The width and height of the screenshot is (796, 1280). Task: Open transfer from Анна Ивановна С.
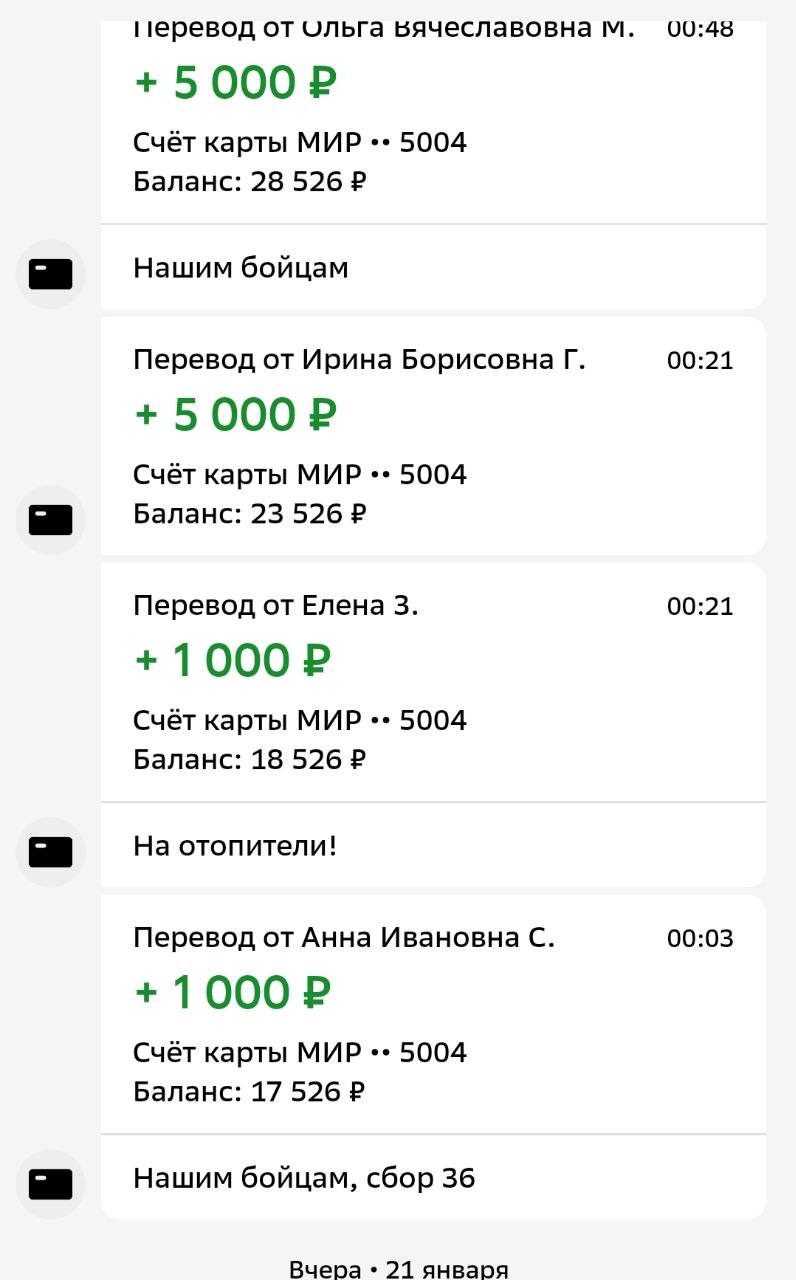(x=433, y=1014)
